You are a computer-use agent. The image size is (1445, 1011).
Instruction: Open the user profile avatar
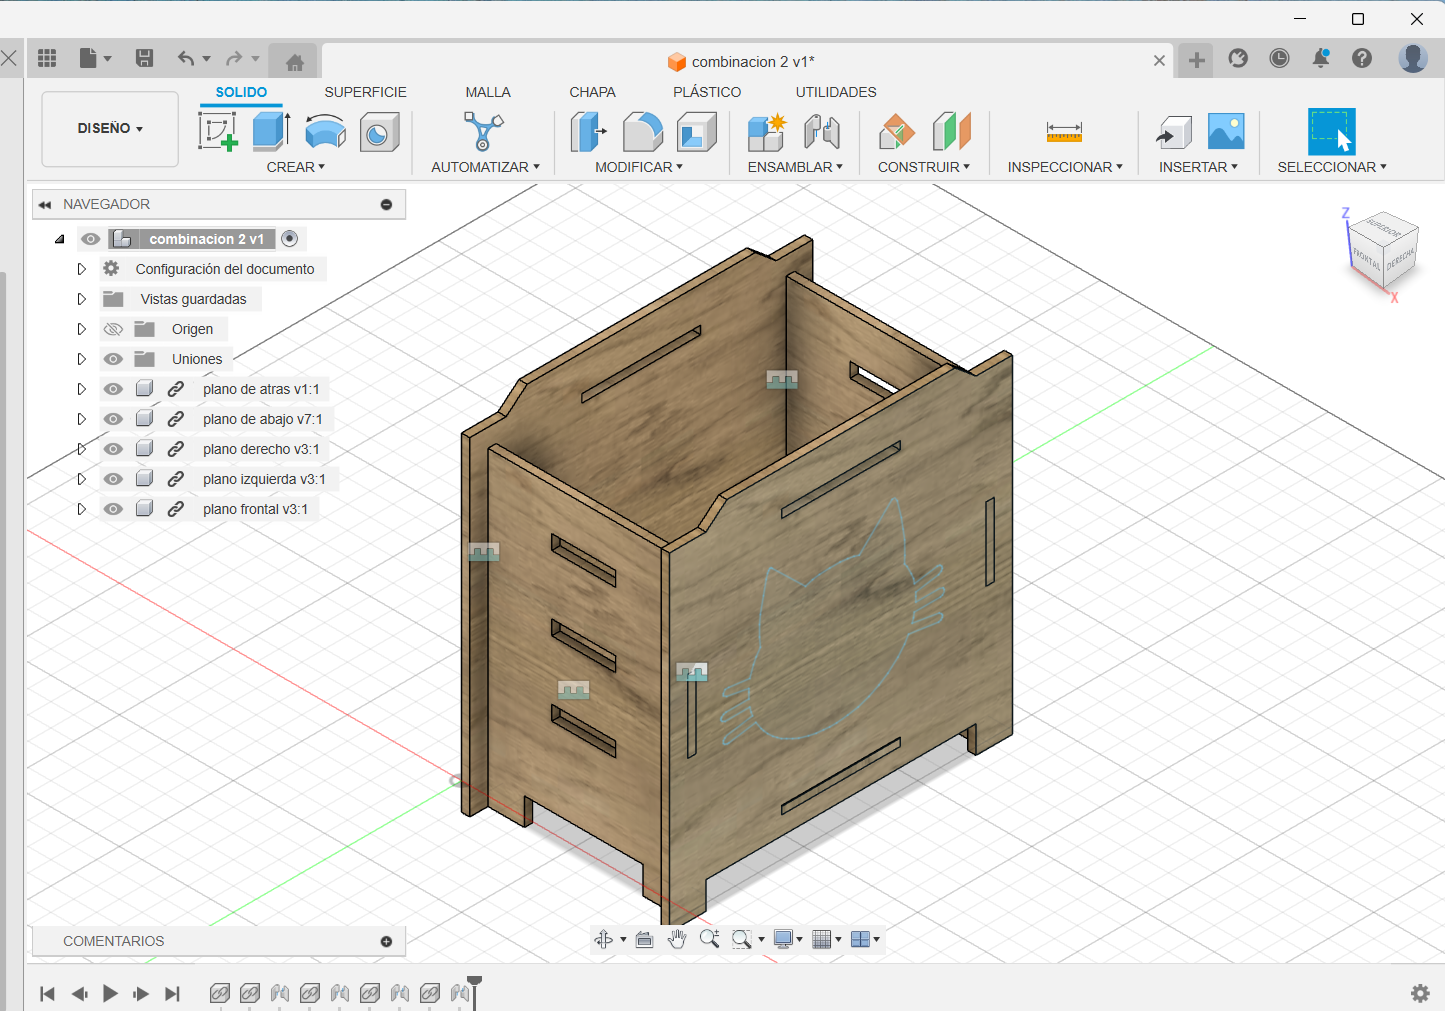click(x=1413, y=58)
